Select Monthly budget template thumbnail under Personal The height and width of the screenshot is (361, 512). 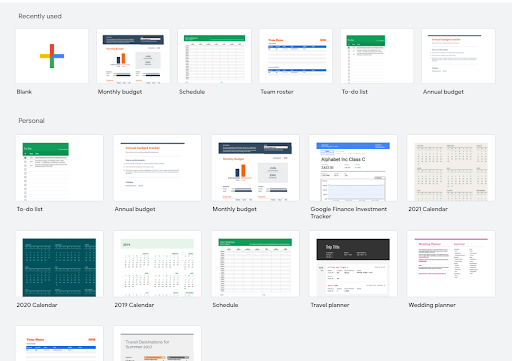255,168
